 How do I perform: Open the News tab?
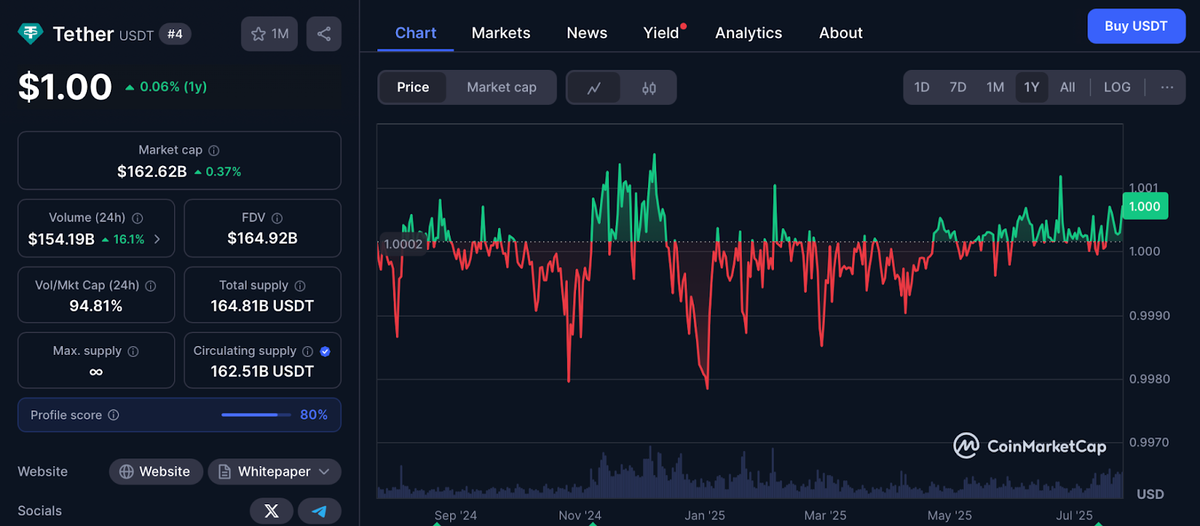[587, 33]
